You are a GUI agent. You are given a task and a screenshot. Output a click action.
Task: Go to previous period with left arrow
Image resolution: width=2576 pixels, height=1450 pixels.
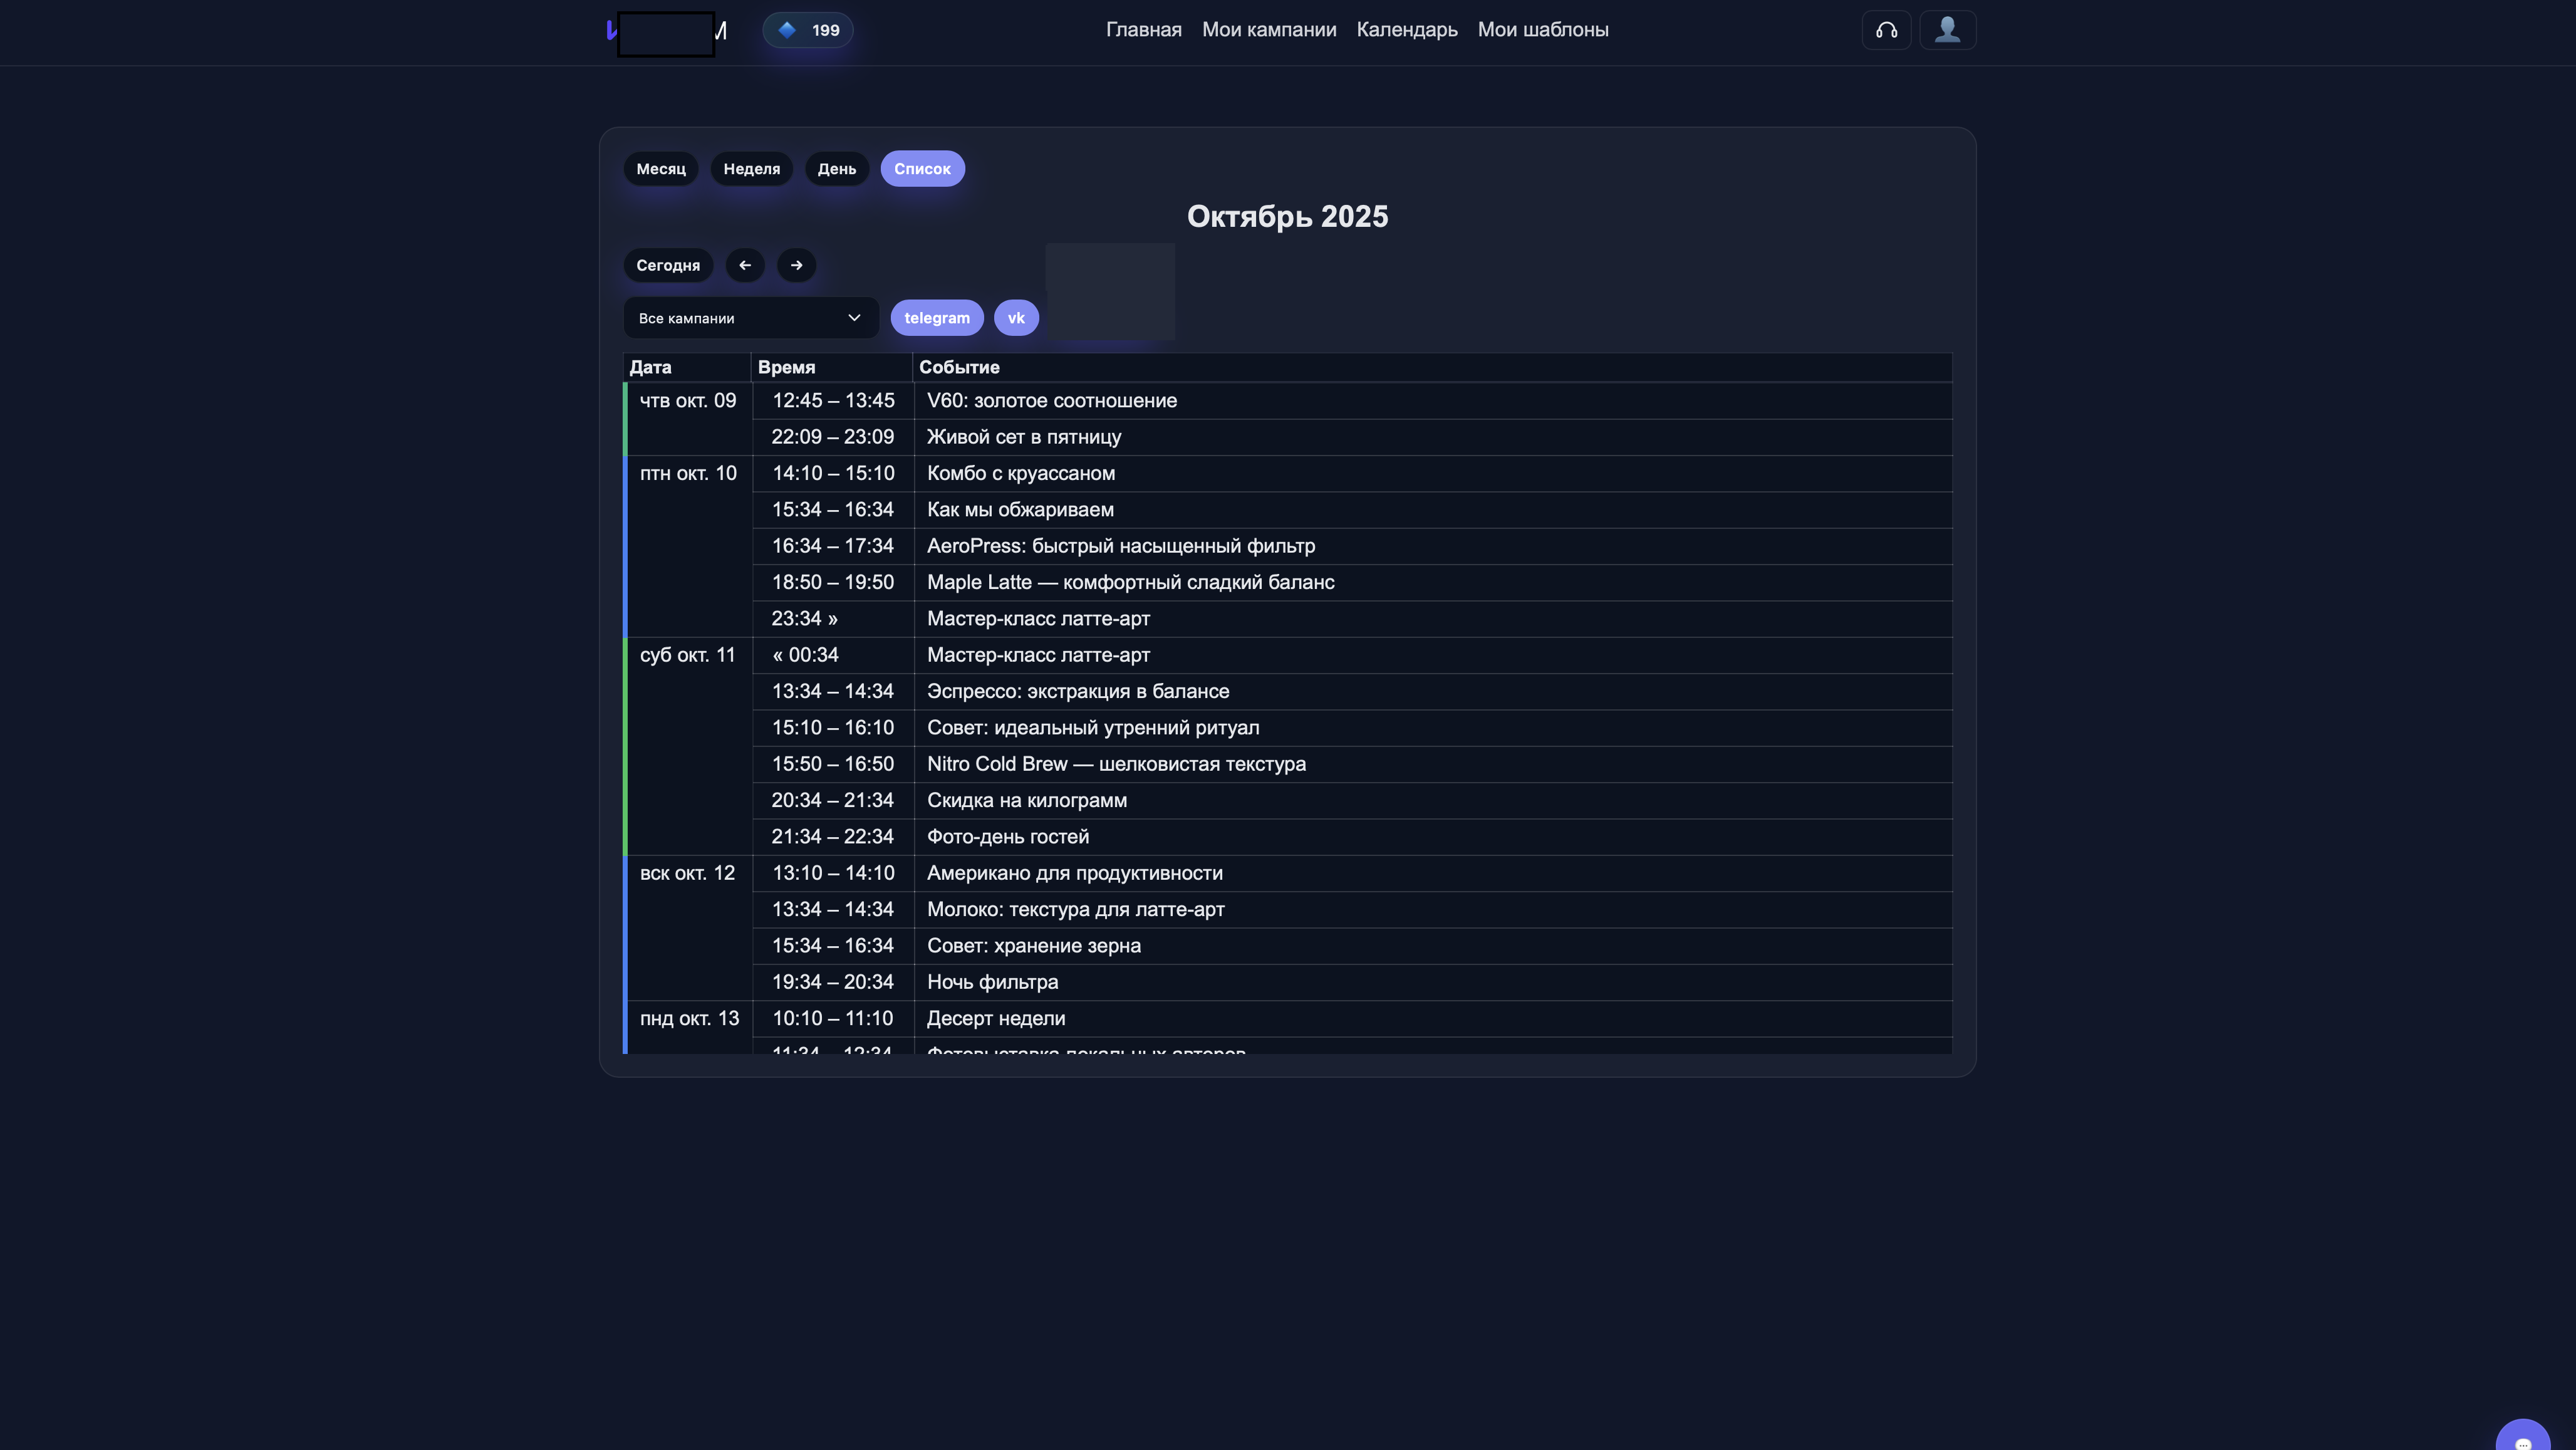744,265
